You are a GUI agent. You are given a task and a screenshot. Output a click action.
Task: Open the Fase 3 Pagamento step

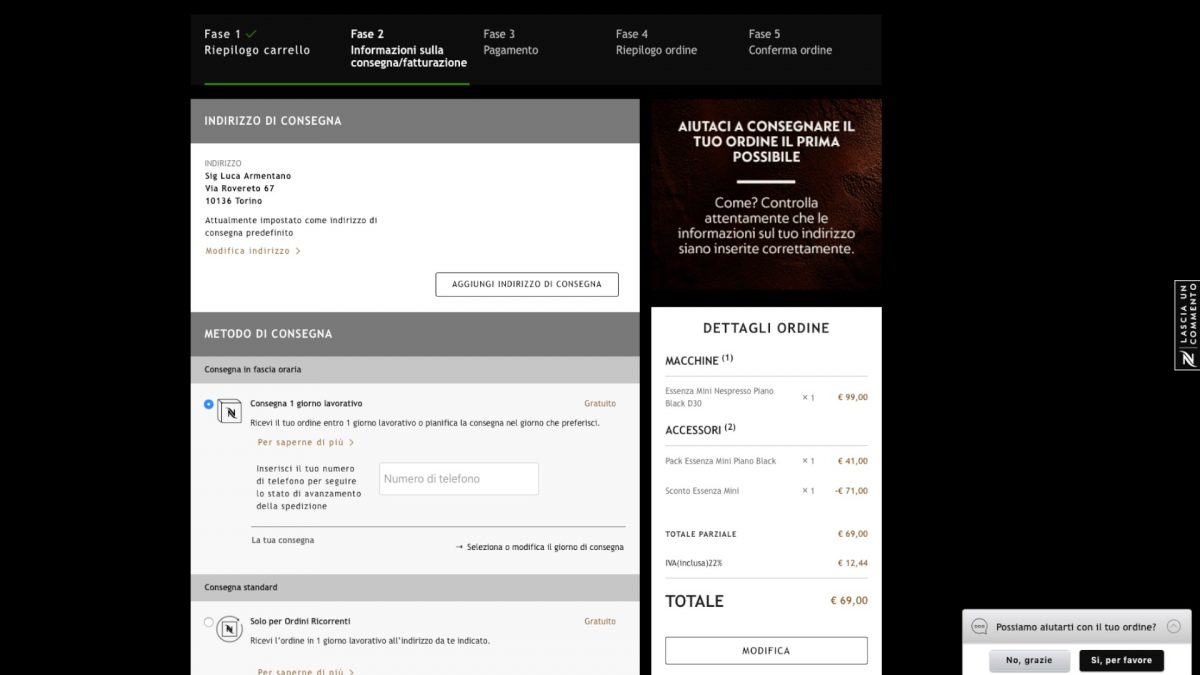[511, 42]
